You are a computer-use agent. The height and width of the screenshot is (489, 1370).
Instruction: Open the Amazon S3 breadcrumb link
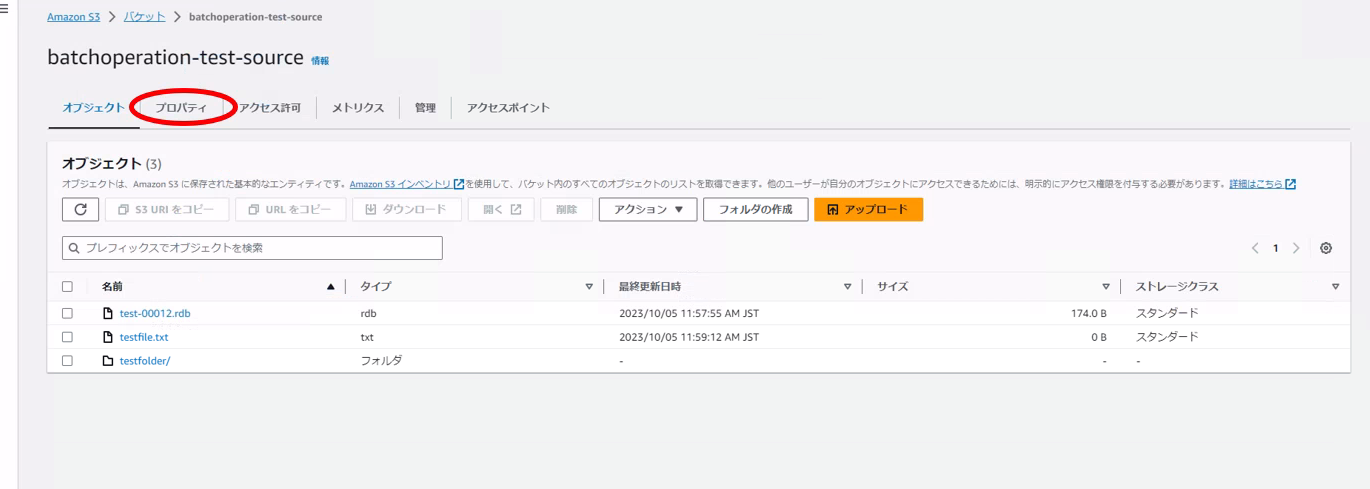[x=73, y=17]
